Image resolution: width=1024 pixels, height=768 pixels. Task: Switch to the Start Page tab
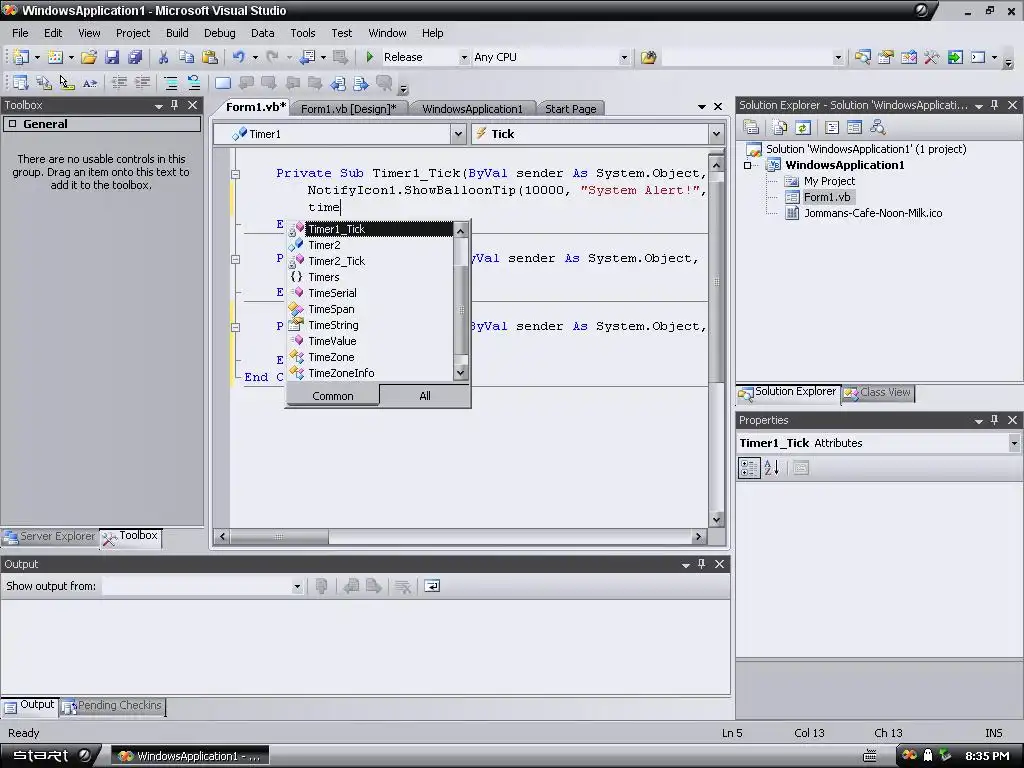tap(570, 109)
